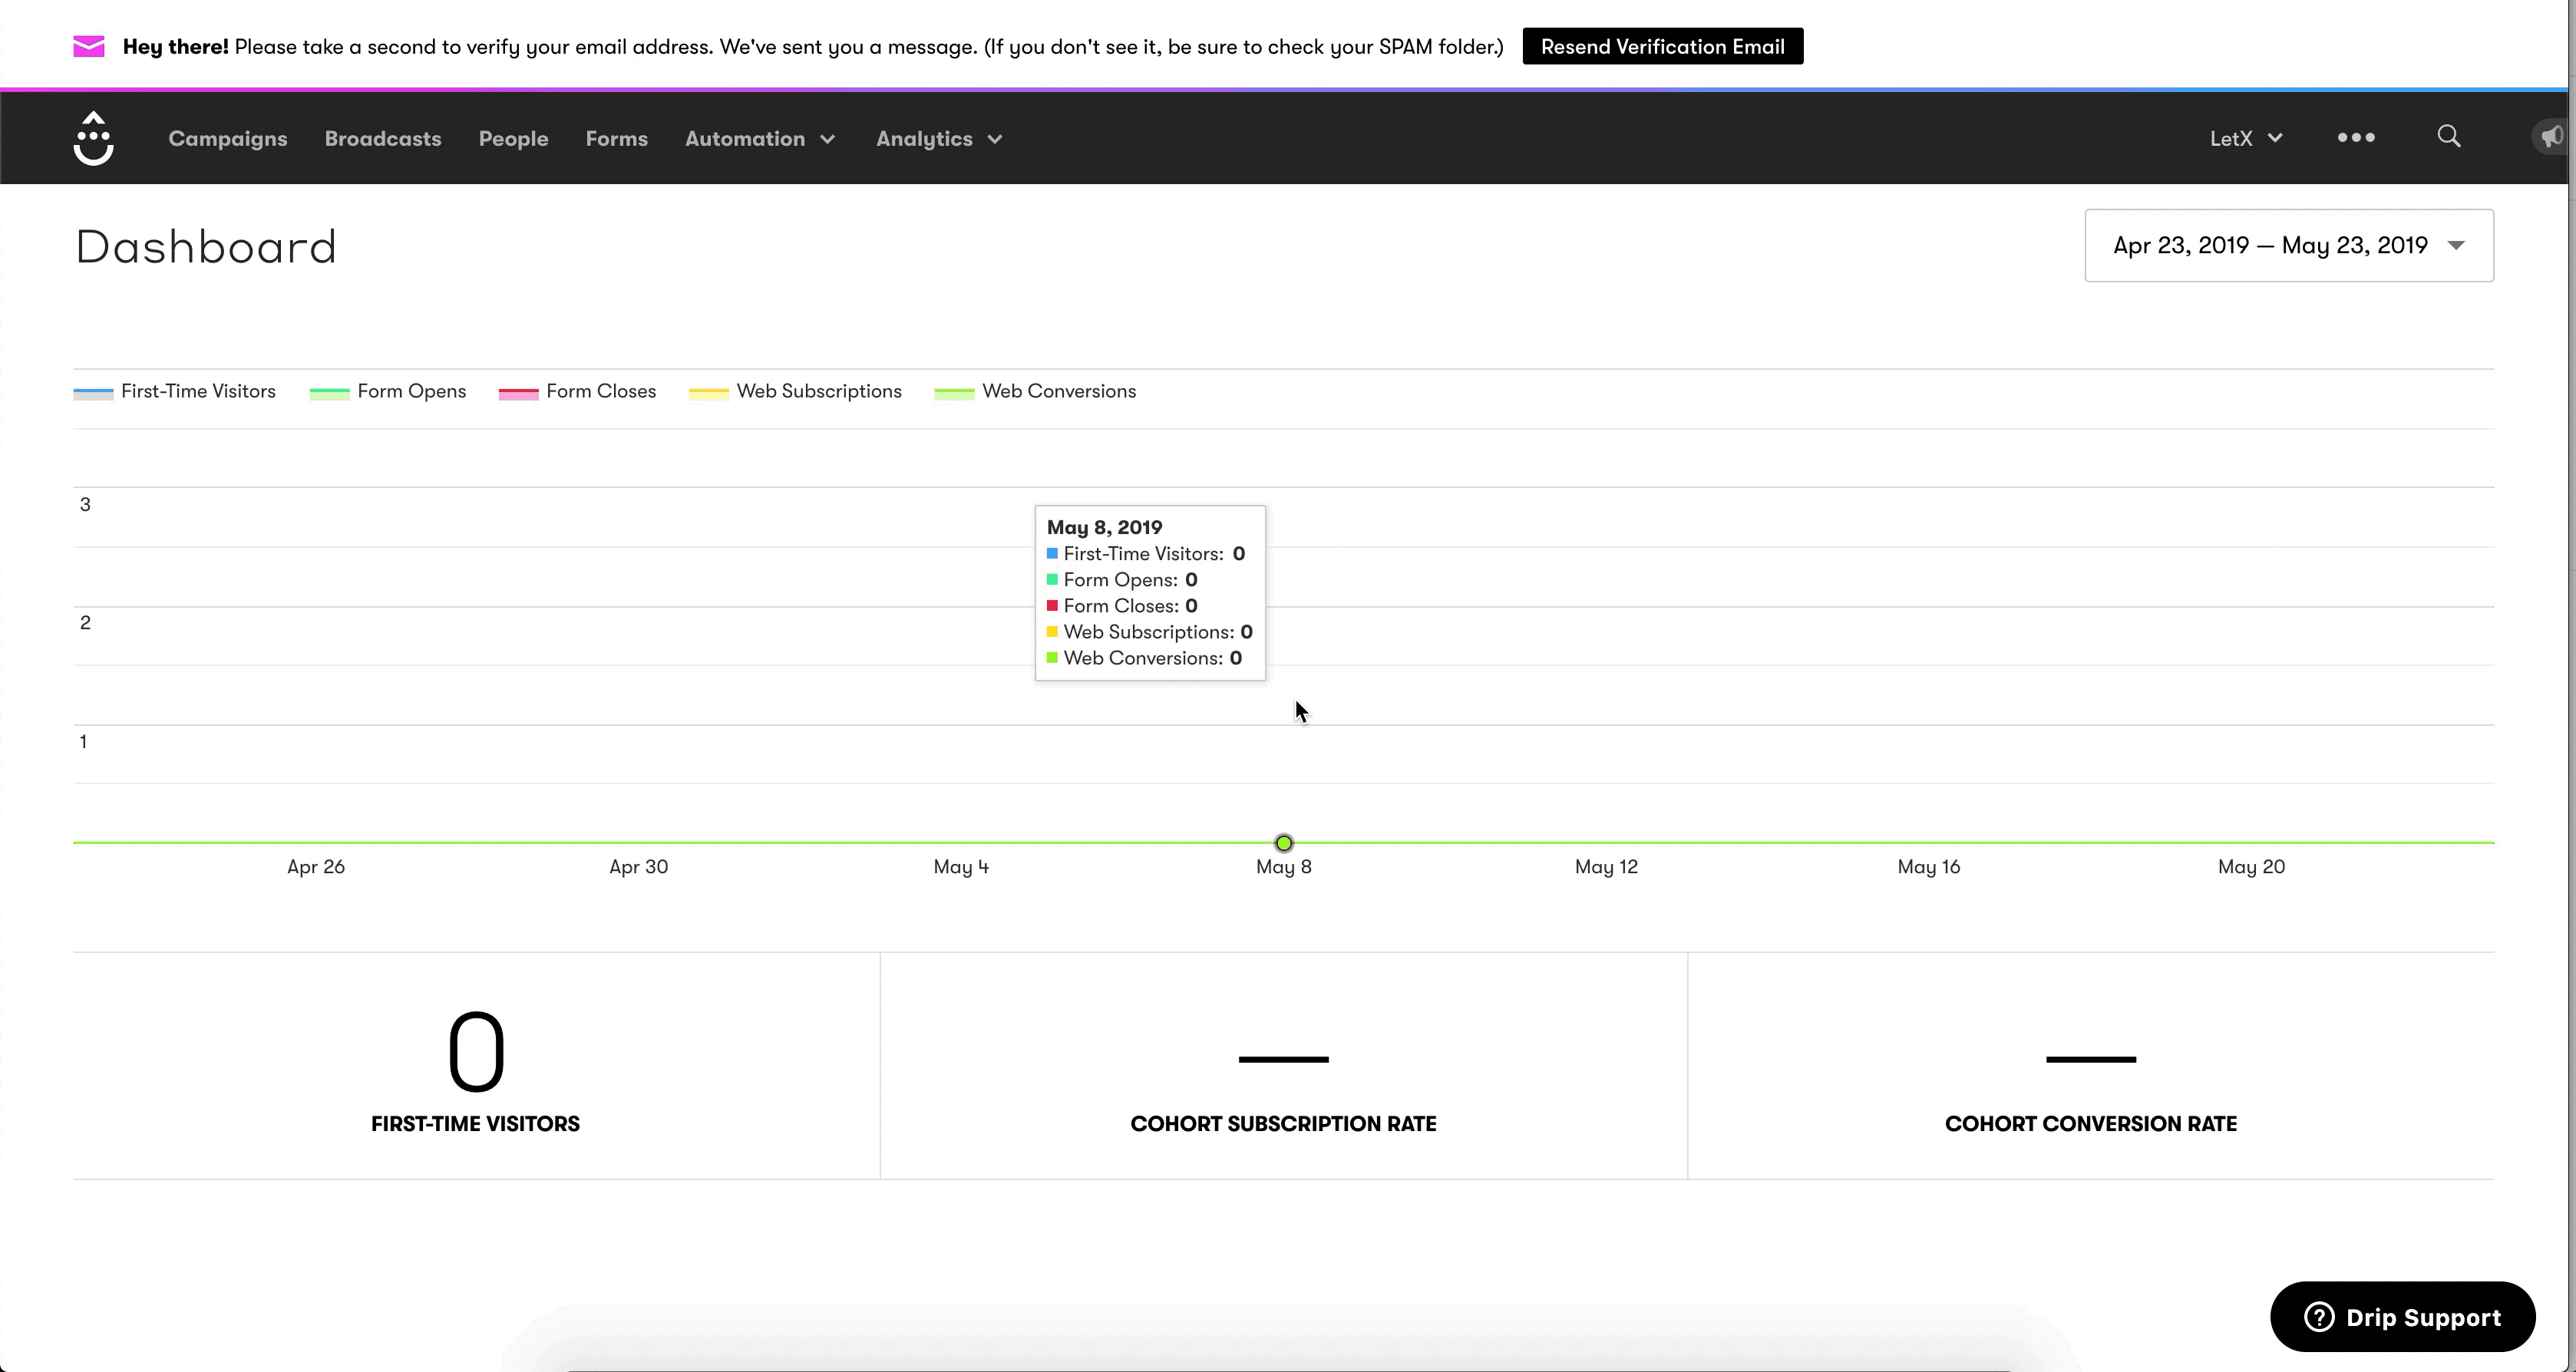
Task: Click the May 8 data point marker
Action: tap(1283, 843)
